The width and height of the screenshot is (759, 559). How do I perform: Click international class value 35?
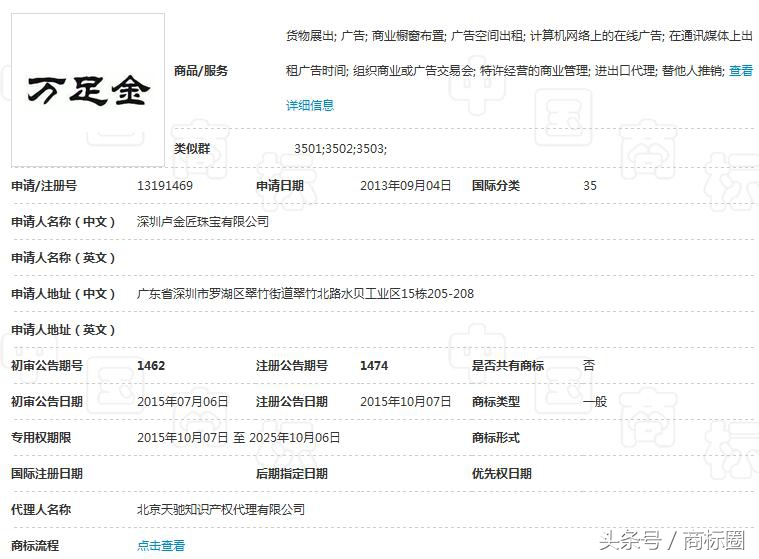(590, 185)
